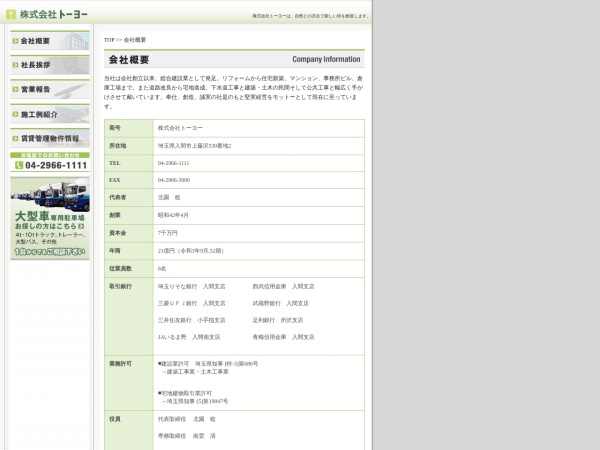Select the 従業員数 value 8名

pyautogui.click(x=162, y=269)
